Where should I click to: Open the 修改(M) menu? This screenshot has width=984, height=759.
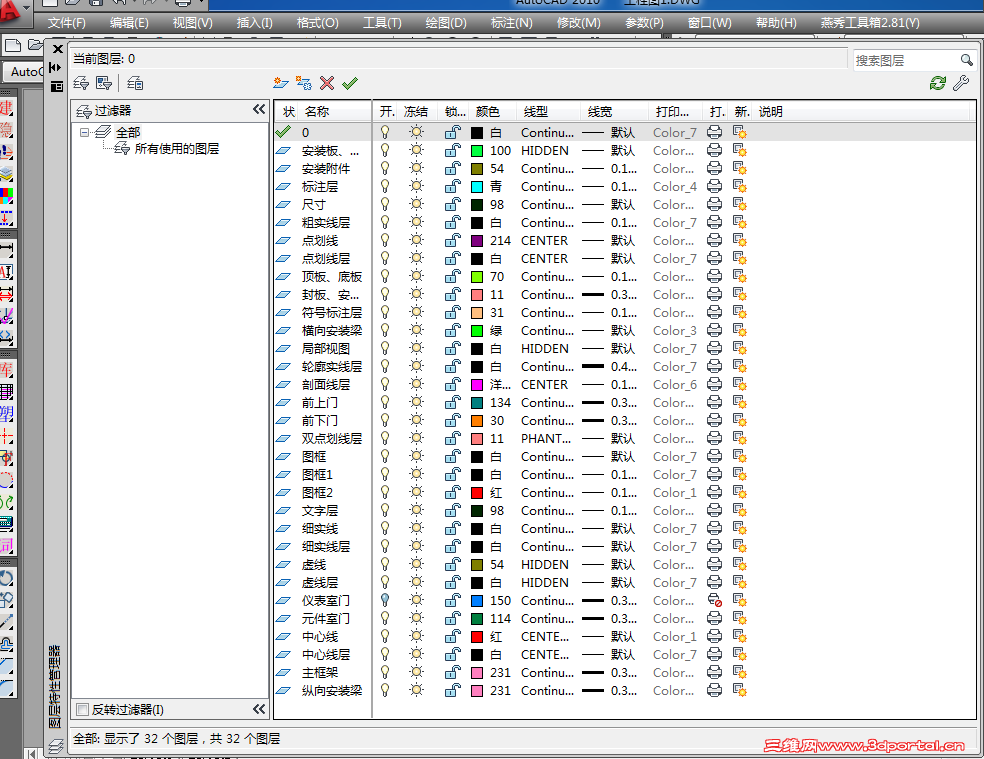[x=579, y=23]
